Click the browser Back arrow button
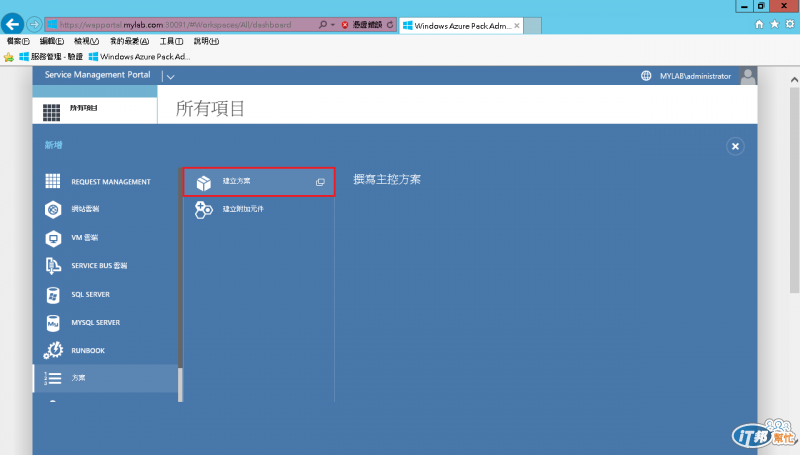The height and width of the screenshot is (455, 800). click(x=12, y=24)
